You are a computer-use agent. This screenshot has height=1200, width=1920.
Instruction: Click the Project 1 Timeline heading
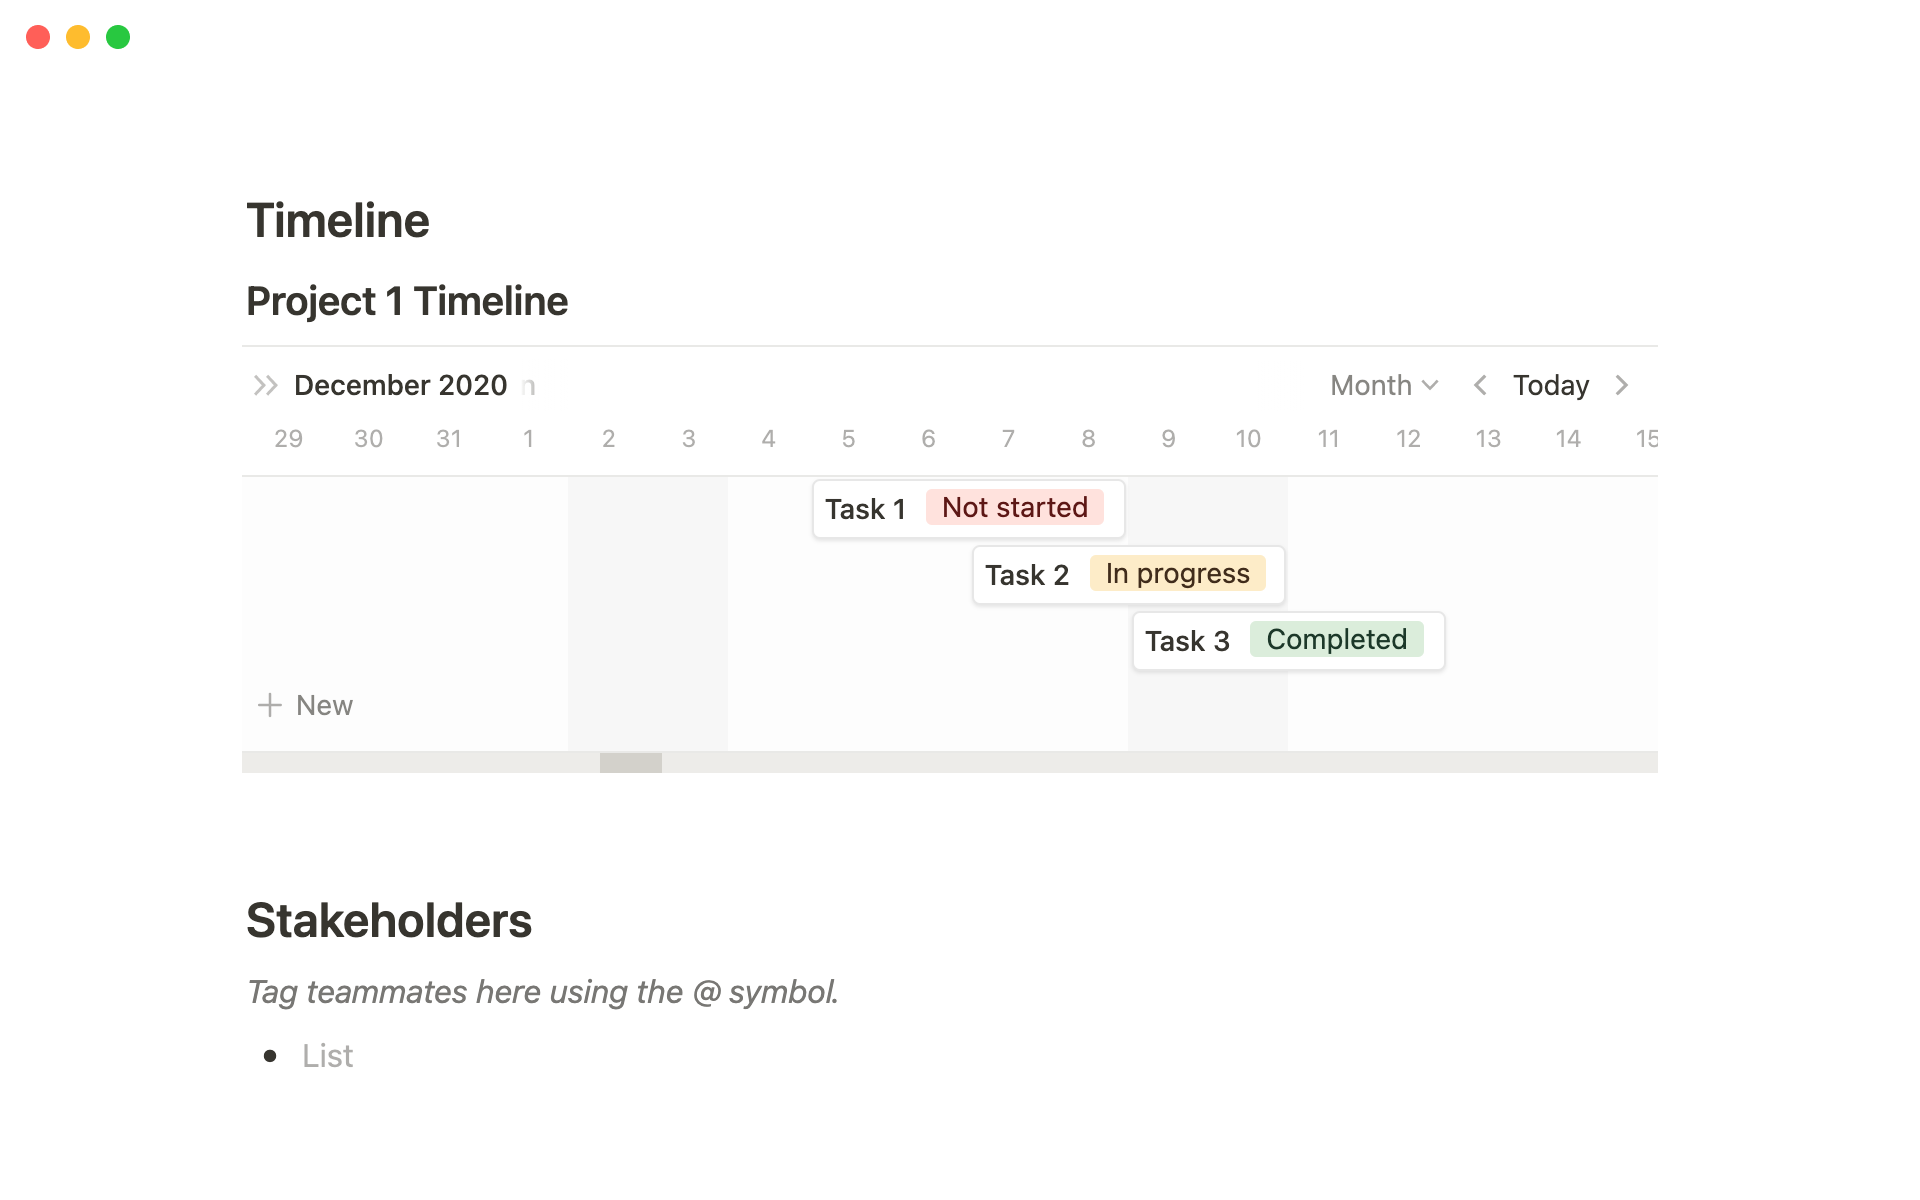click(x=407, y=302)
